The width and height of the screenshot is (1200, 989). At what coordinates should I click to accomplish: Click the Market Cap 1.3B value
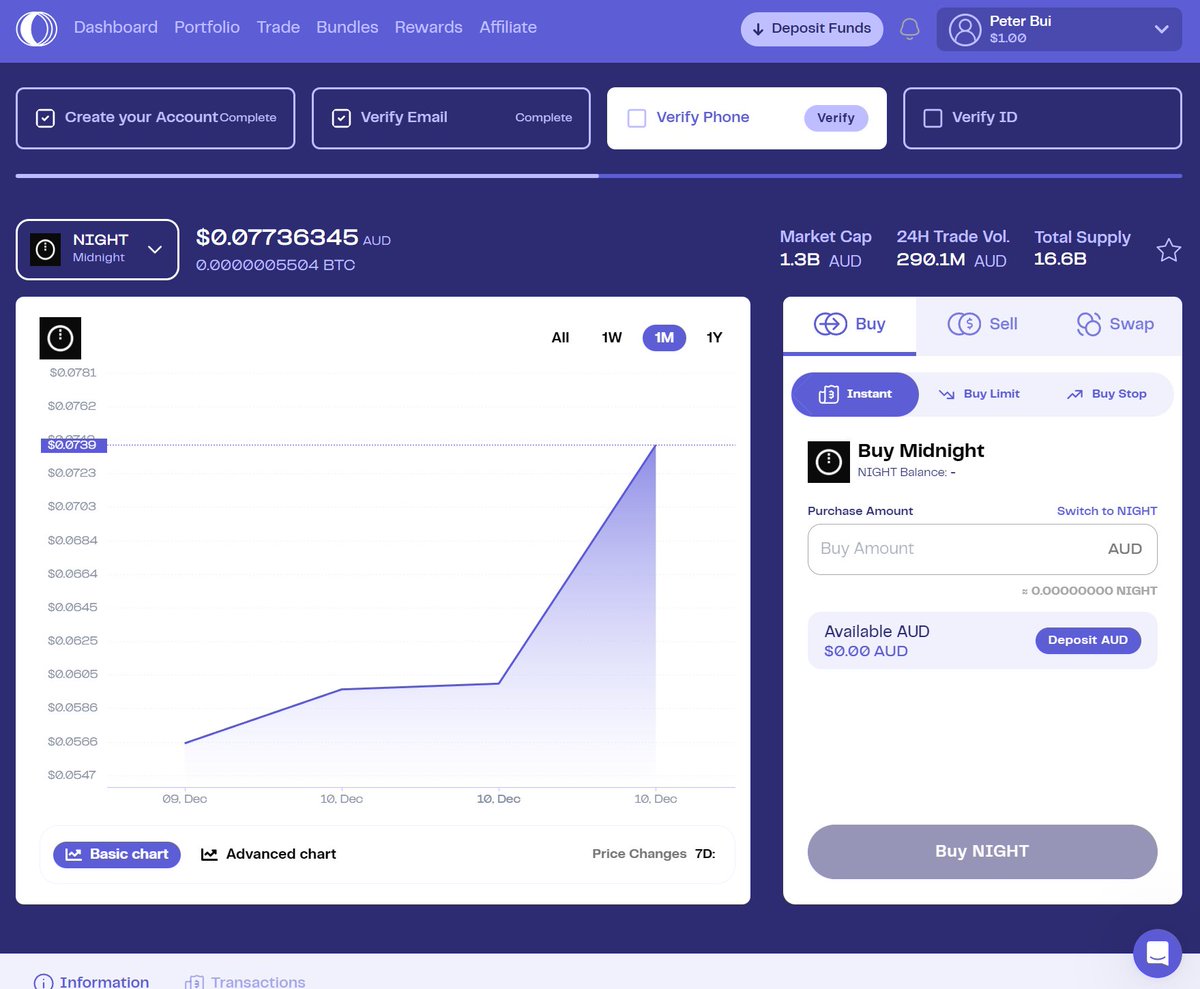point(820,260)
